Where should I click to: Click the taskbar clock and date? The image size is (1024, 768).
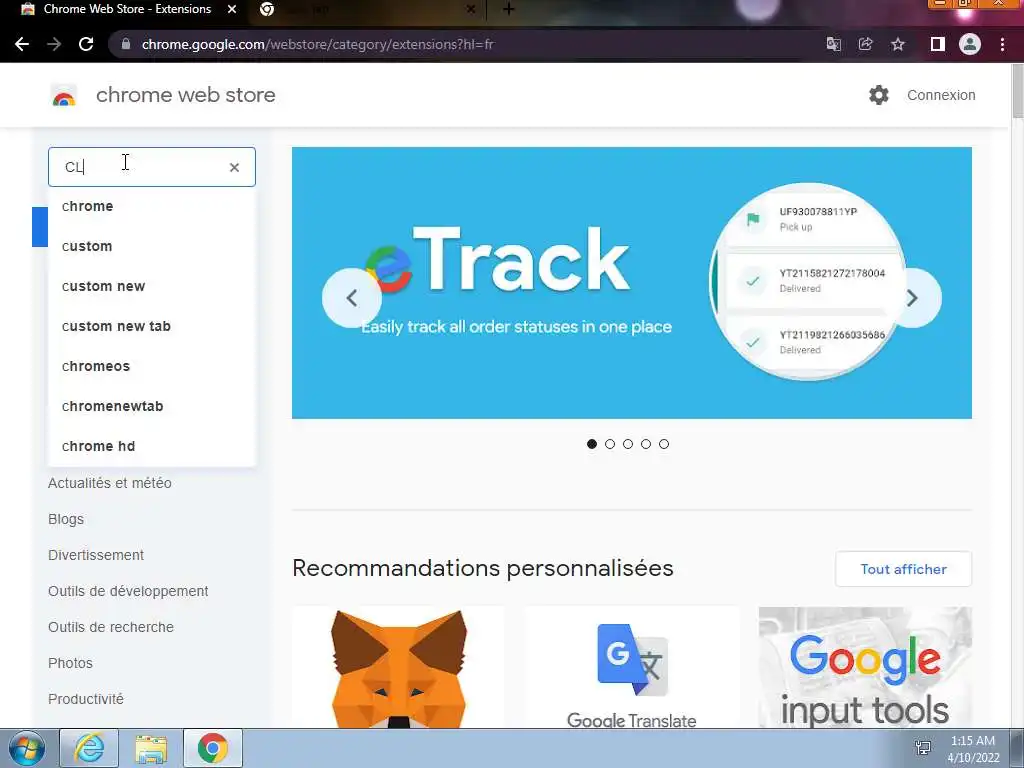pyautogui.click(x=973, y=749)
